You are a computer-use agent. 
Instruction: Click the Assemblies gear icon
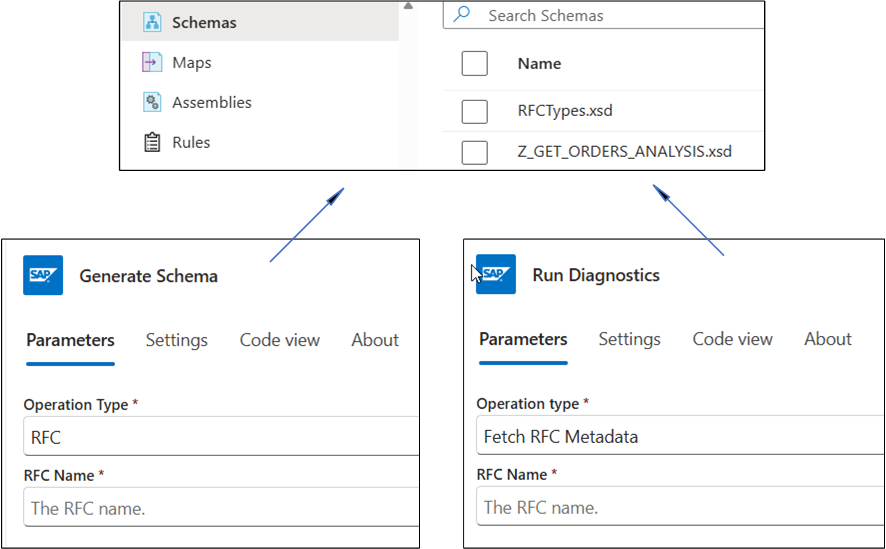point(152,102)
